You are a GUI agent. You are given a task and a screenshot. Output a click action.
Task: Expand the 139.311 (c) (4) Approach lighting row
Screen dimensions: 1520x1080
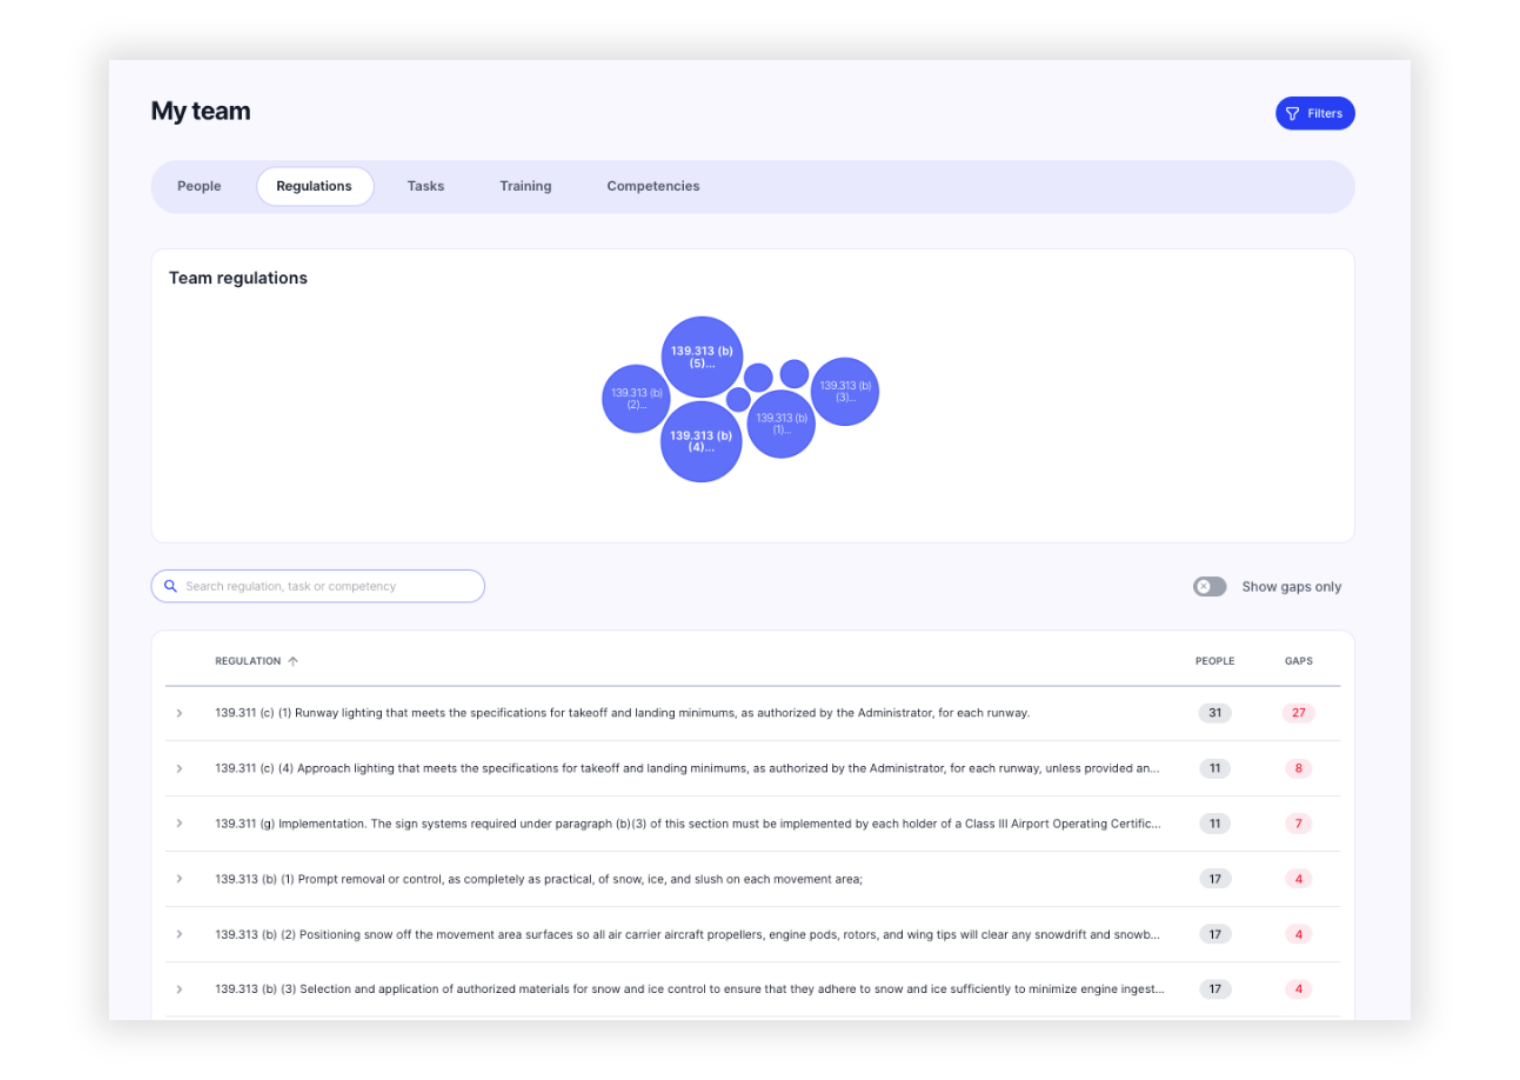(x=179, y=769)
